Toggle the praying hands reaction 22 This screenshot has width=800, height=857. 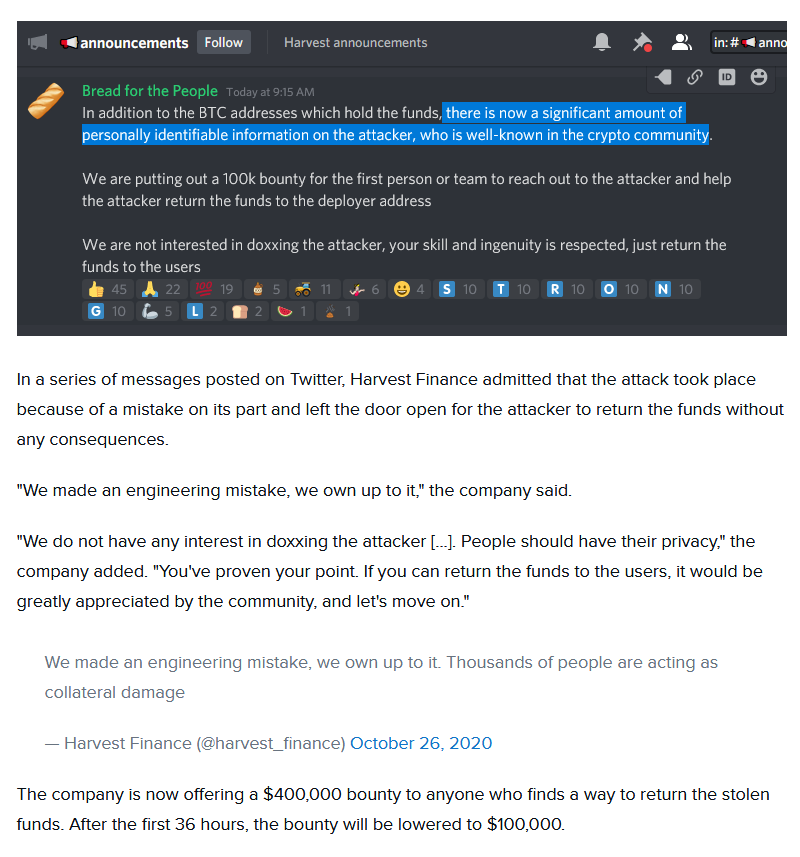coord(161,289)
